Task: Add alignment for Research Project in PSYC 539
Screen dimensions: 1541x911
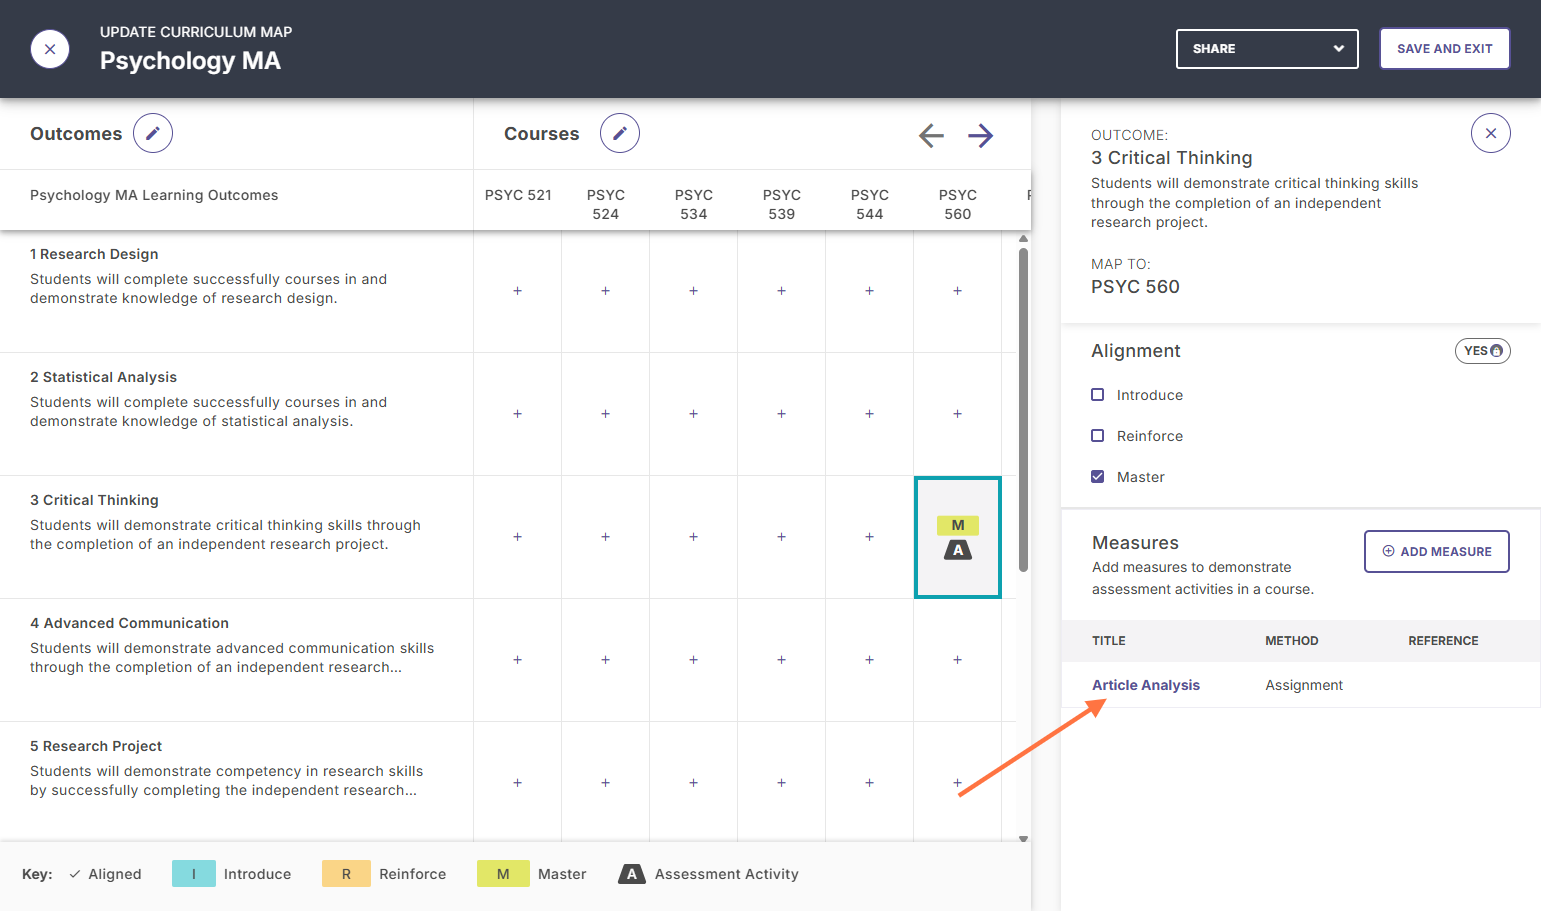Action: 781,783
